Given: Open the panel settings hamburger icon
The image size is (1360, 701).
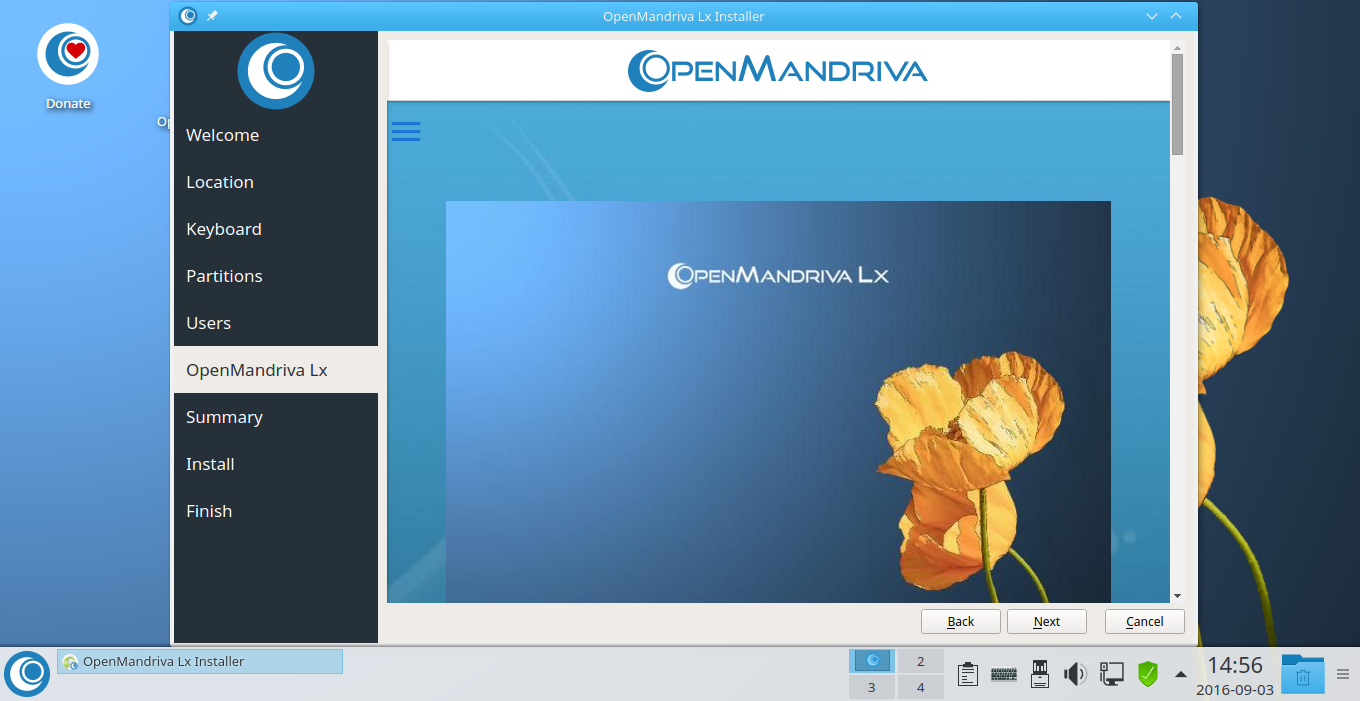Looking at the screenshot, I should point(1343,674).
